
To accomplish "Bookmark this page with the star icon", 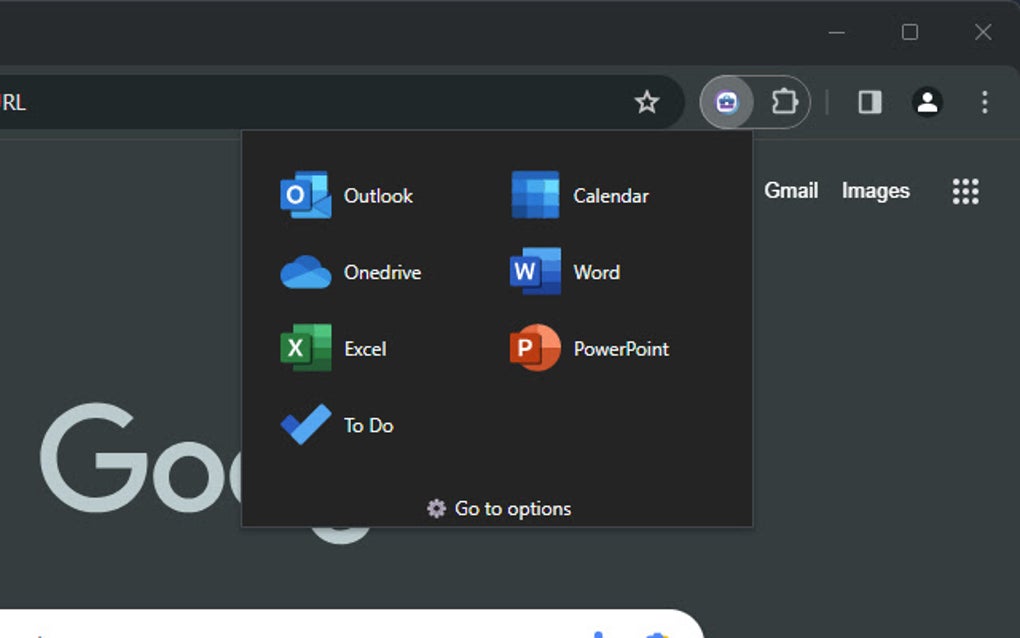I will tap(647, 102).
